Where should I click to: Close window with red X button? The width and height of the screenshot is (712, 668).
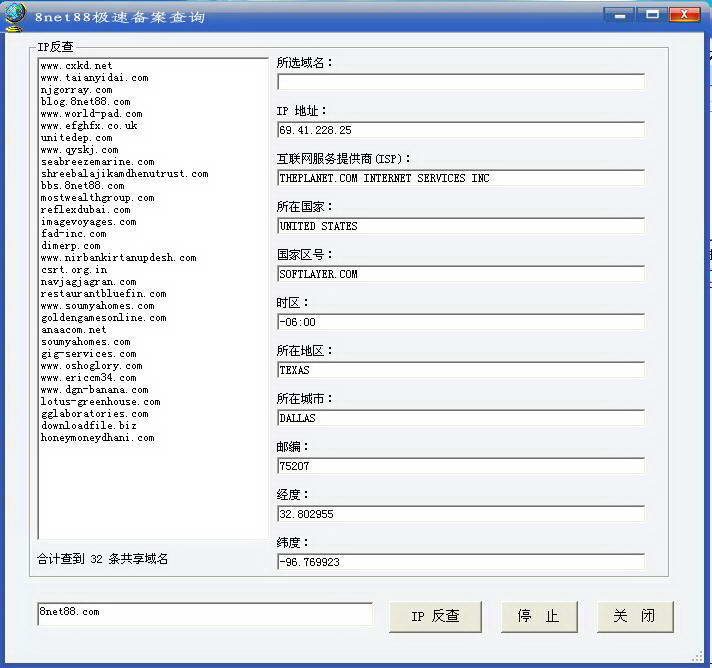coord(684,15)
